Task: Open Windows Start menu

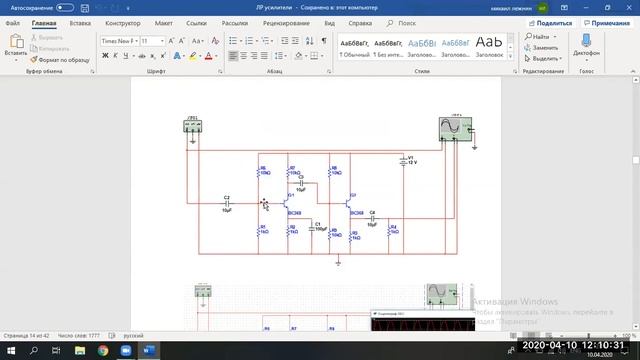Action: (x=11, y=351)
